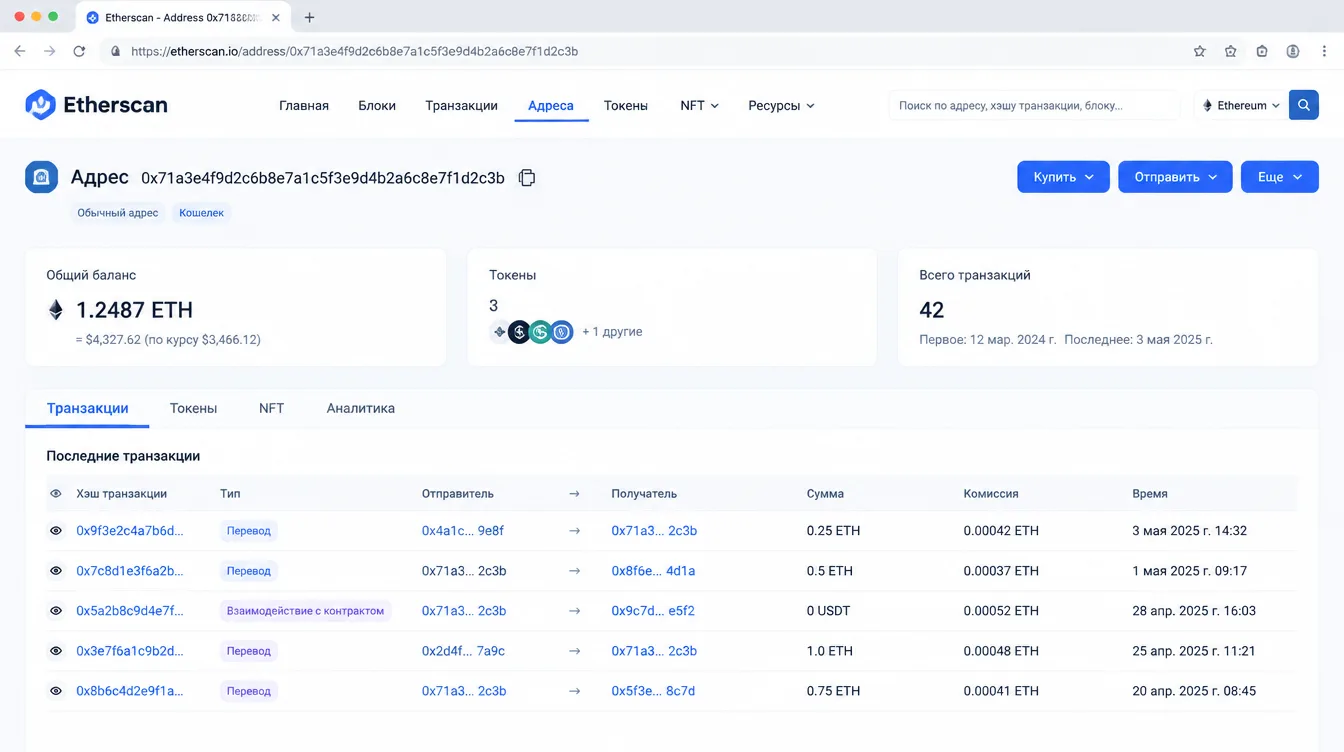The width and height of the screenshot is (1344, 752).
Task: Click the Ethereum diamond icon by the balance
Action: (56, 310)
